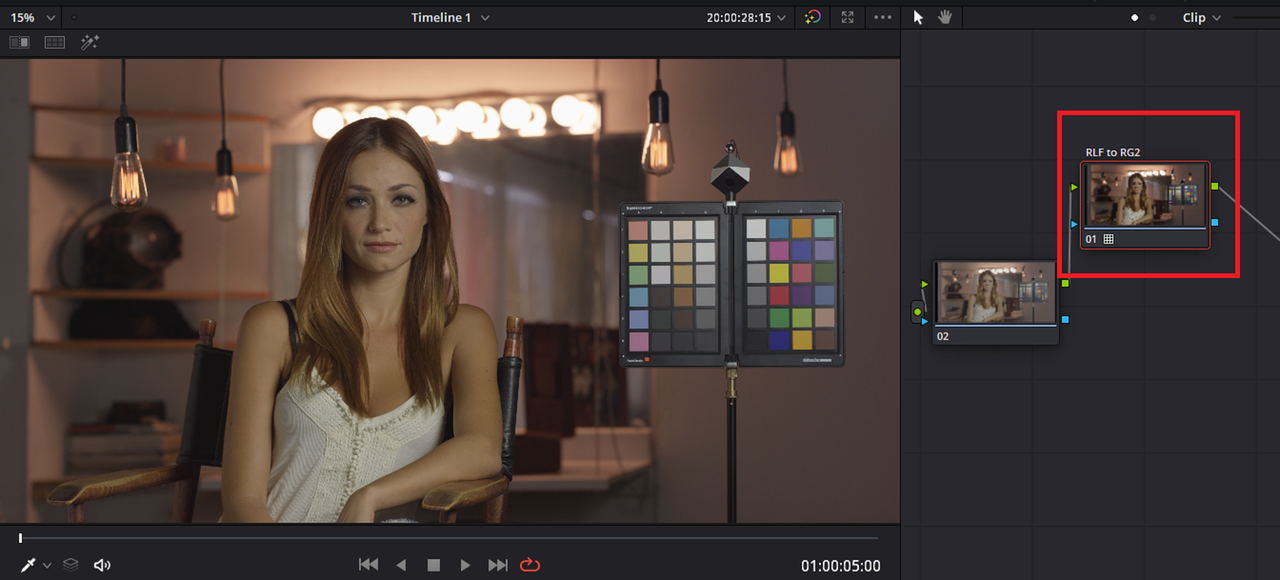This screenshot has width=1280, height=580.
Task: Click the Enhanced Viewer expand icon
Action: point(848,17)
